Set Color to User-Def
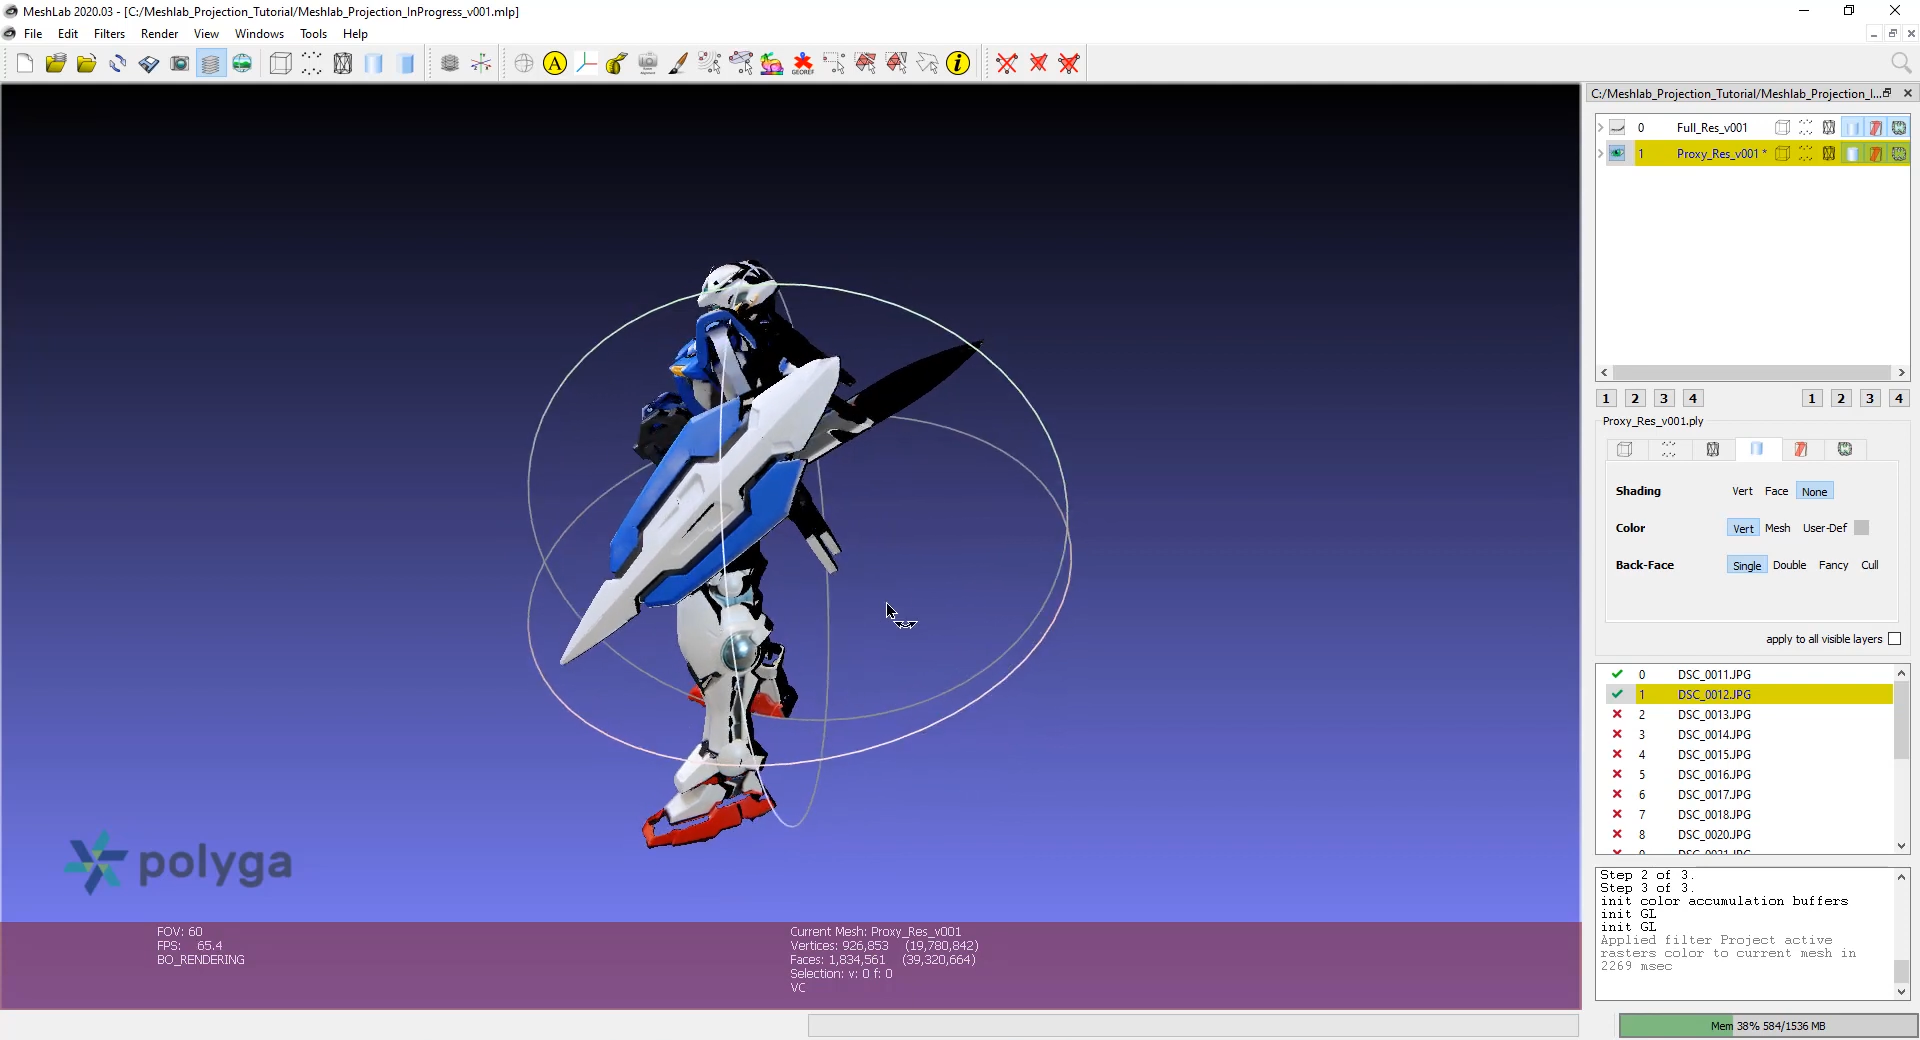 1825,529
